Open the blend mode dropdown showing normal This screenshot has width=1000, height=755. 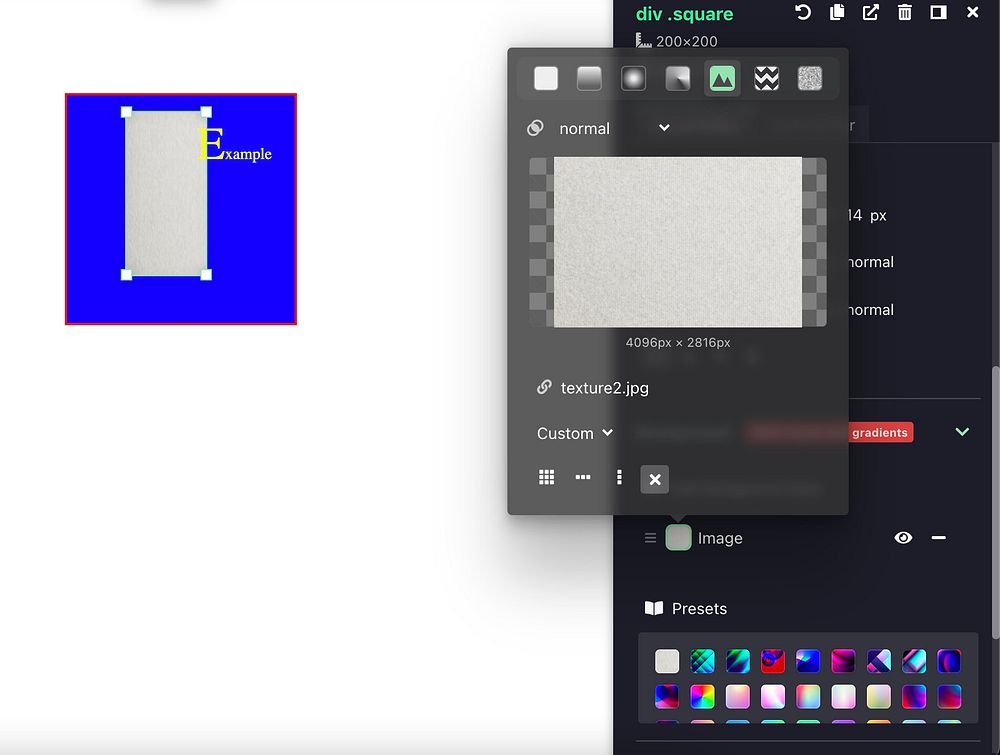[x=614, y=128]
